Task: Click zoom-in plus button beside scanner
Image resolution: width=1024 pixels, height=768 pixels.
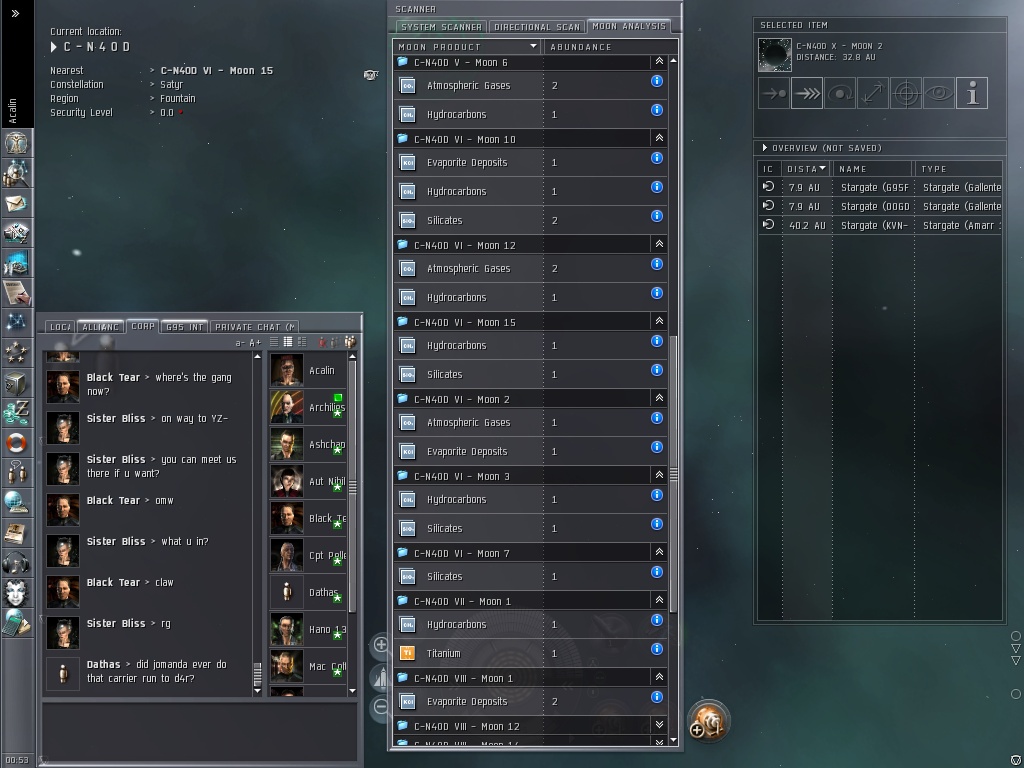Action: [x=381, y=645]
